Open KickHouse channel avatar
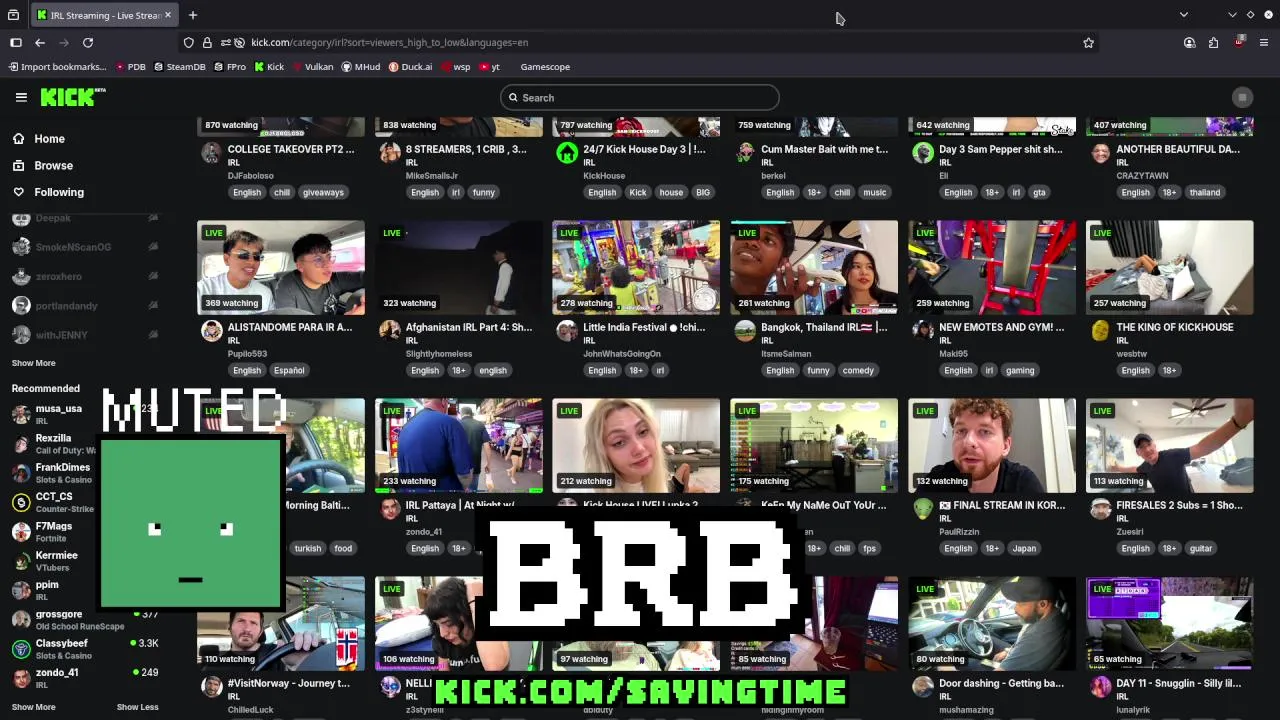 pyautogui.click(x=567, y=153)
